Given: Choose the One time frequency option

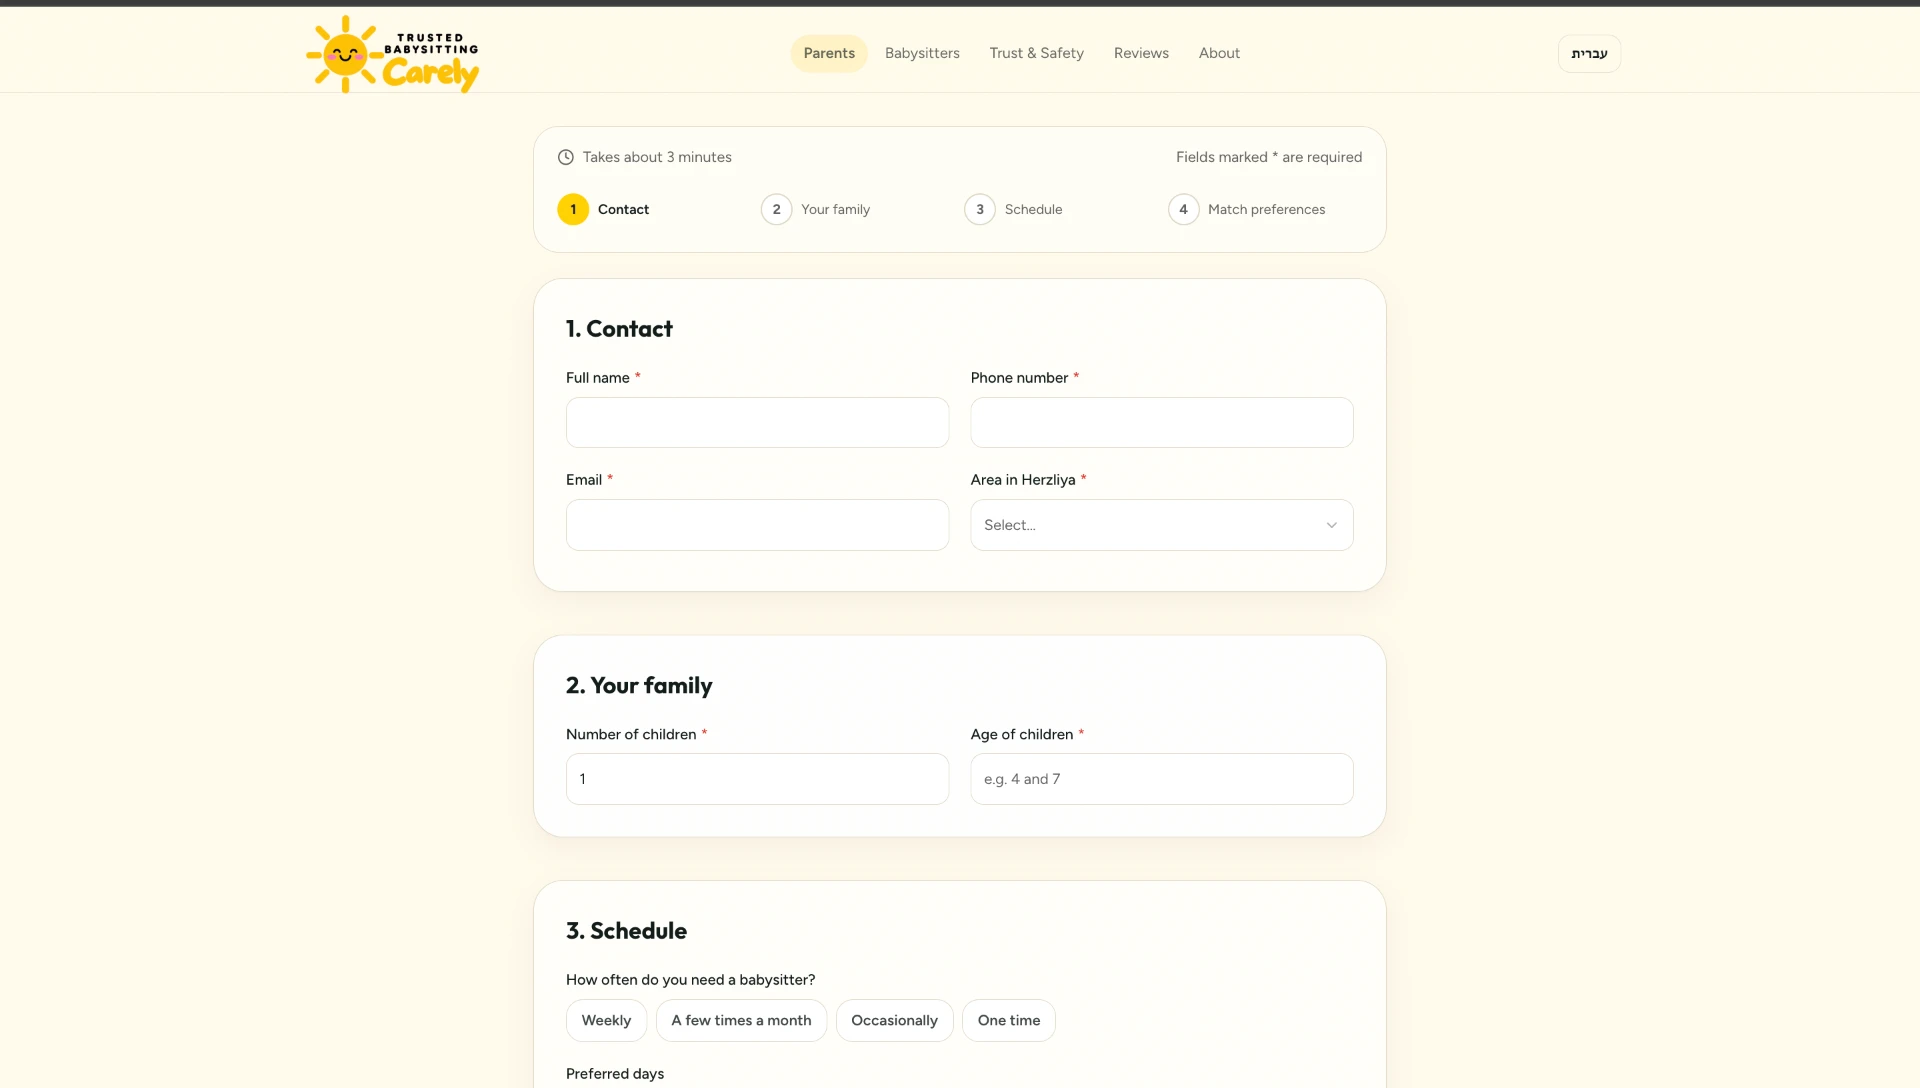Looking at the screenshot, I should coord(1009,1020).
